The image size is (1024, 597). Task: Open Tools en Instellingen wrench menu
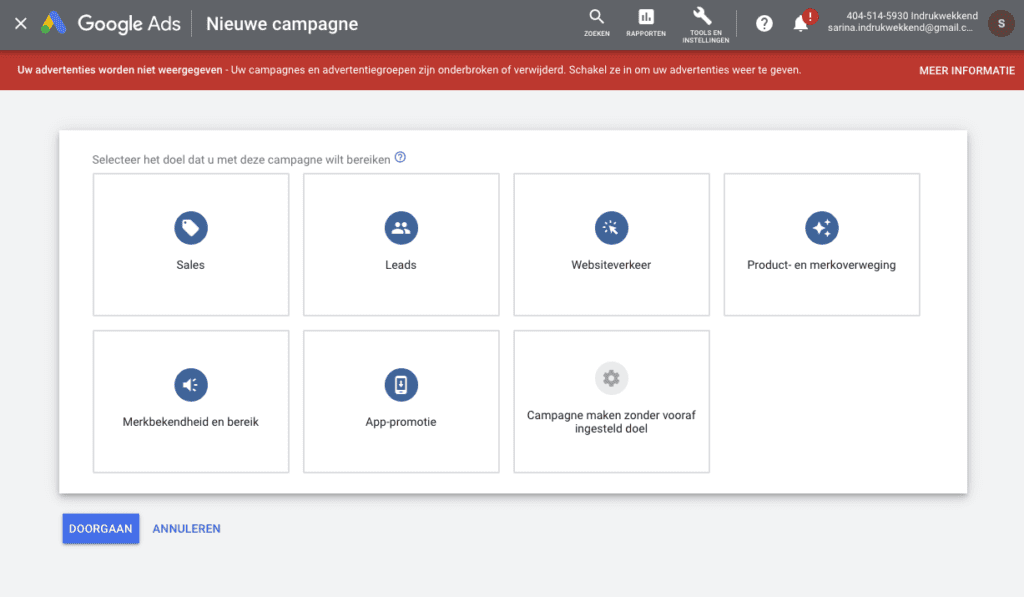tap(705, 24)
